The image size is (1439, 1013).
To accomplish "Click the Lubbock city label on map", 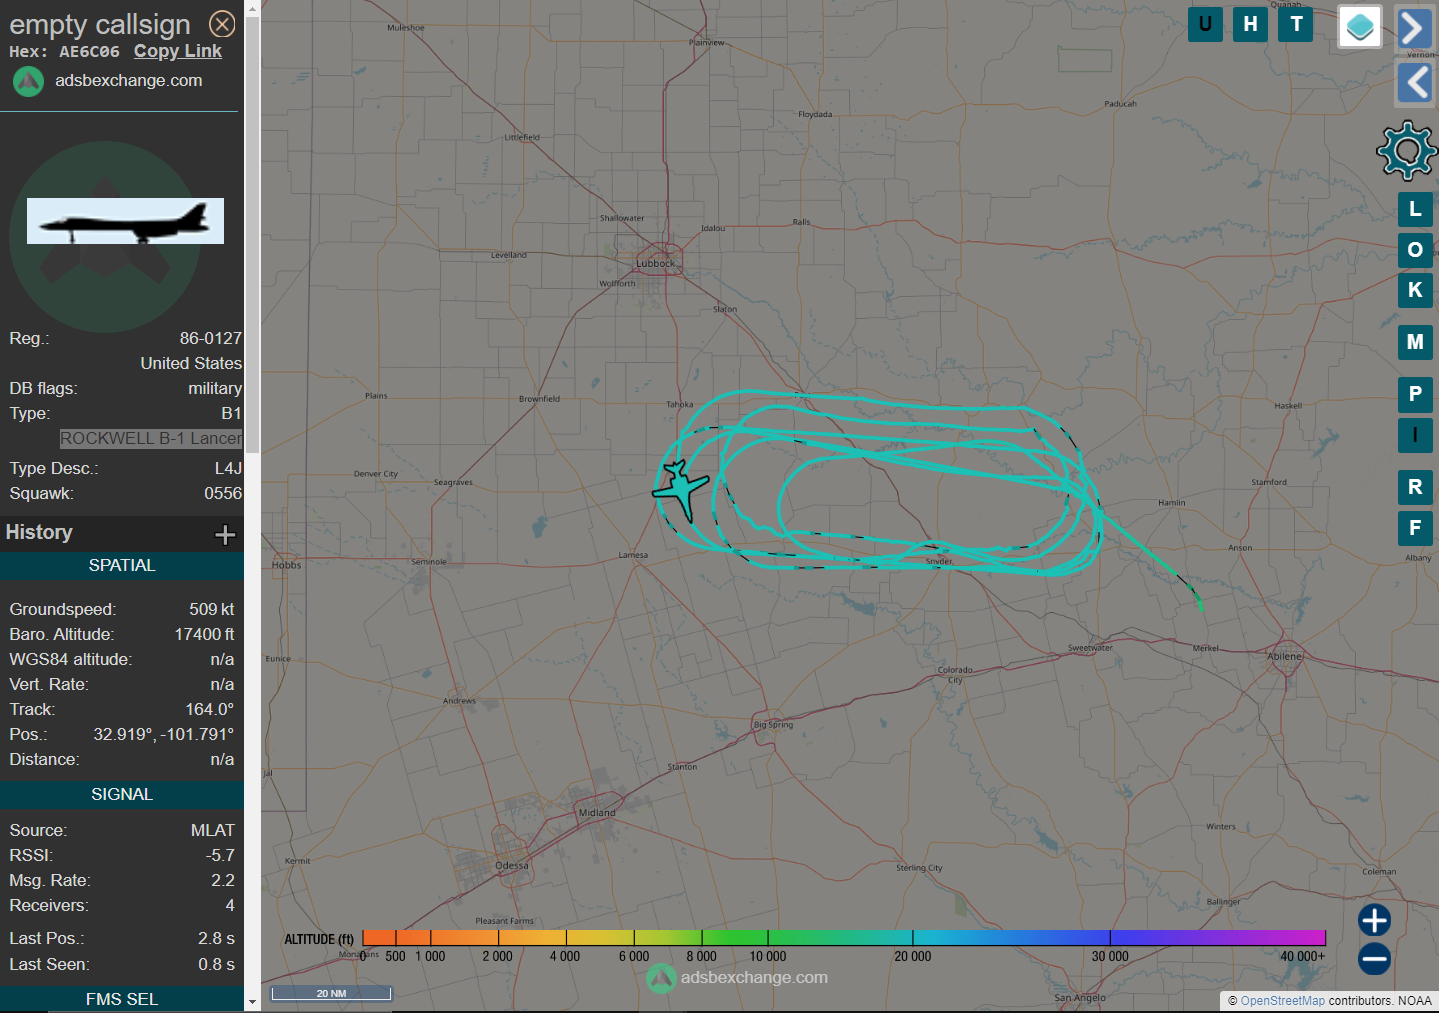I will click(655, 264).
